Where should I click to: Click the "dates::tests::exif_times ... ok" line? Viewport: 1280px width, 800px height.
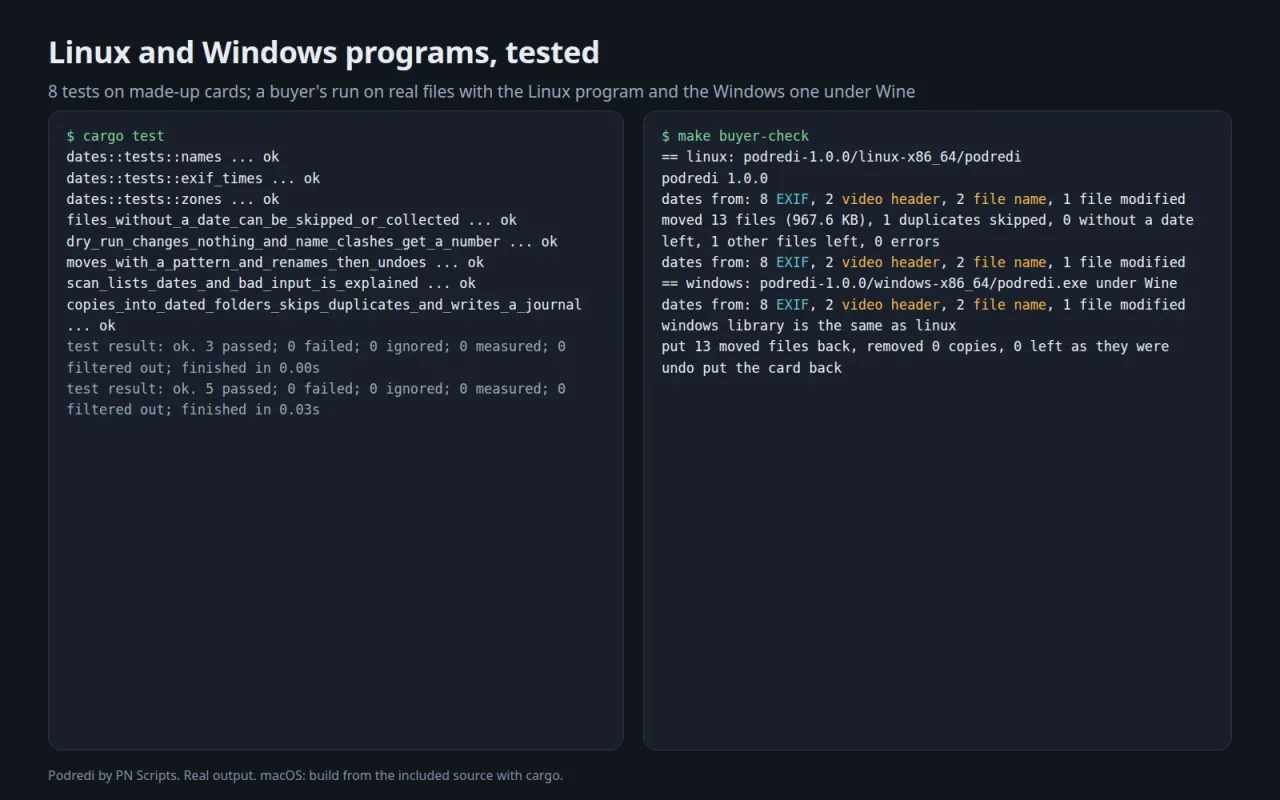pos(193,178)
